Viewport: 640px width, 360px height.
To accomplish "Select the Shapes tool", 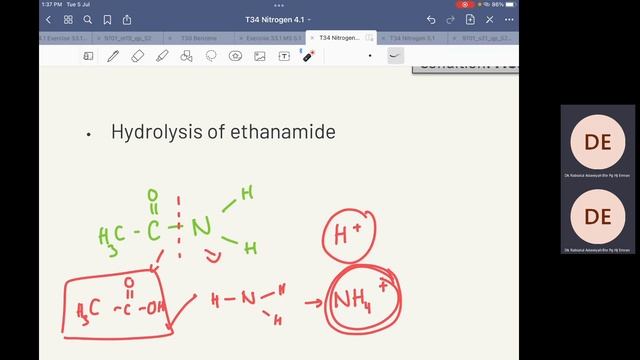I will coord(186,56).
